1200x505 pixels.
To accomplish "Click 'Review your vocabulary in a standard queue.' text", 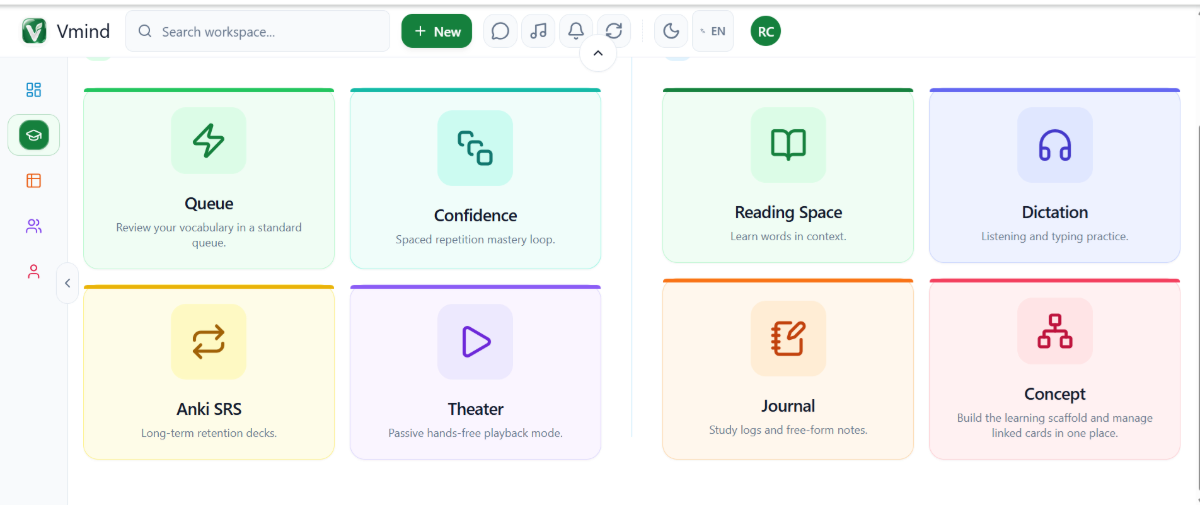I will click(209, 235).
